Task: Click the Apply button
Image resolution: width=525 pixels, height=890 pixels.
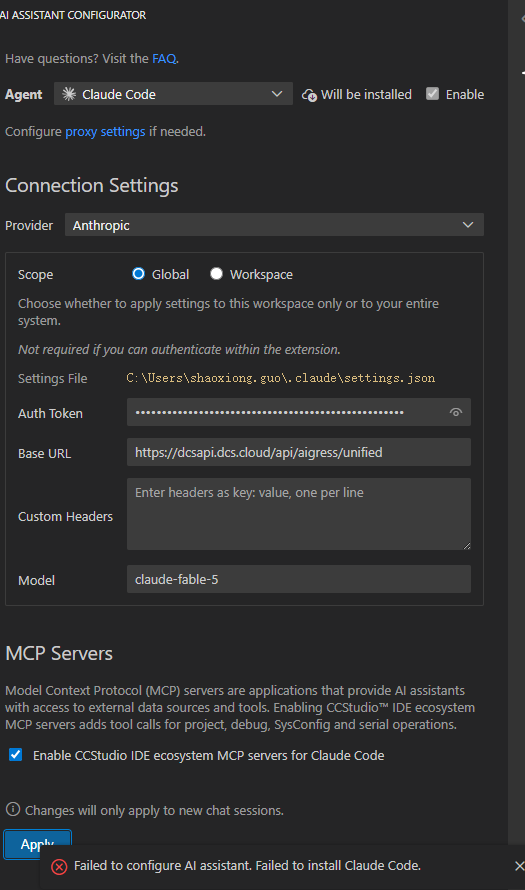Action: pyautogui.click(x=37, y=844)
